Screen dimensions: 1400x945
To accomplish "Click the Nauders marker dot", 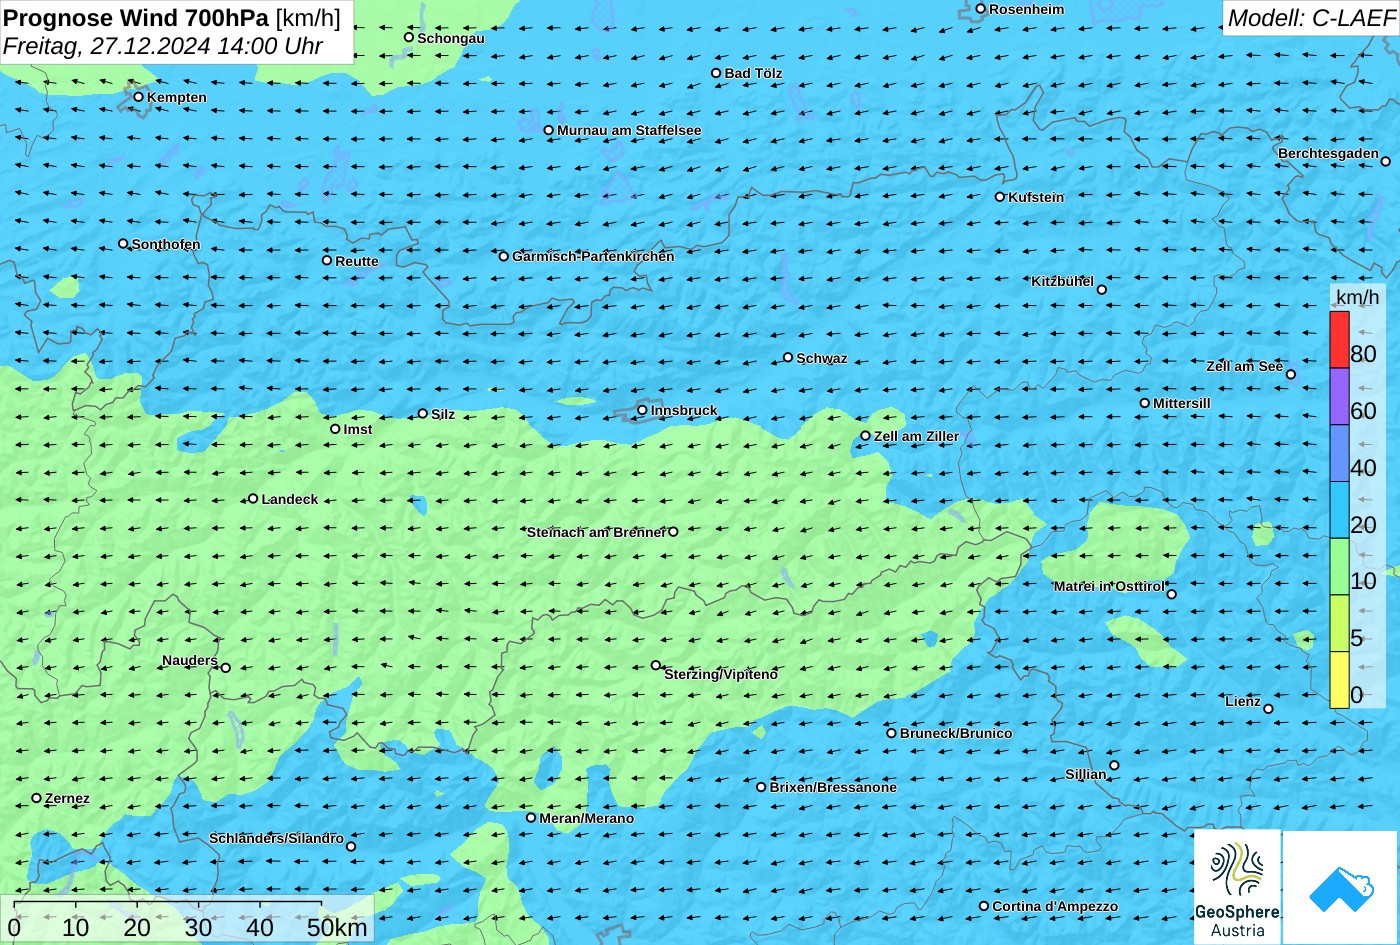I will tap(226, 668).
